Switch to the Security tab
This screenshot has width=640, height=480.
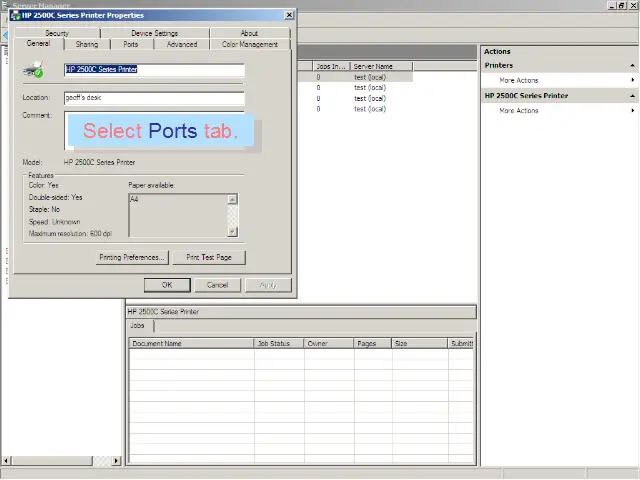[57, 33]
